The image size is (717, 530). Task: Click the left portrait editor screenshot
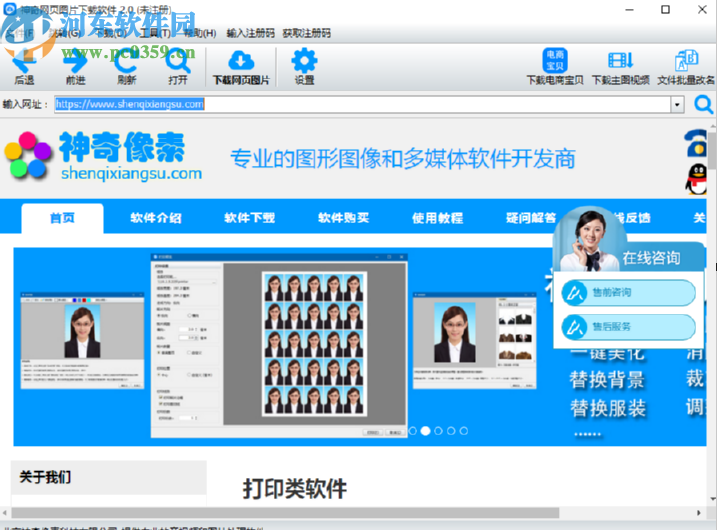pyautogui.click(x=82, y=341)
